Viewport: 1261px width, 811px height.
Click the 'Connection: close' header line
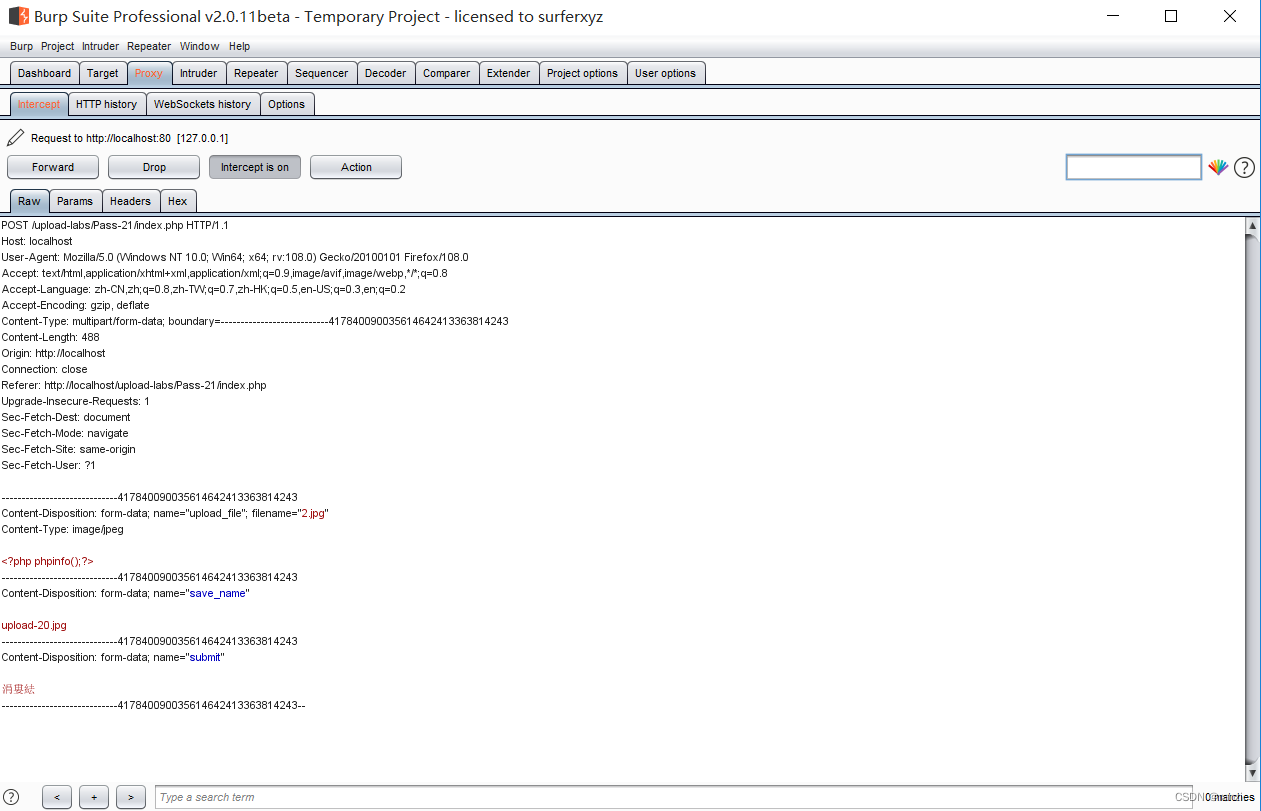[x=44, y=369]
